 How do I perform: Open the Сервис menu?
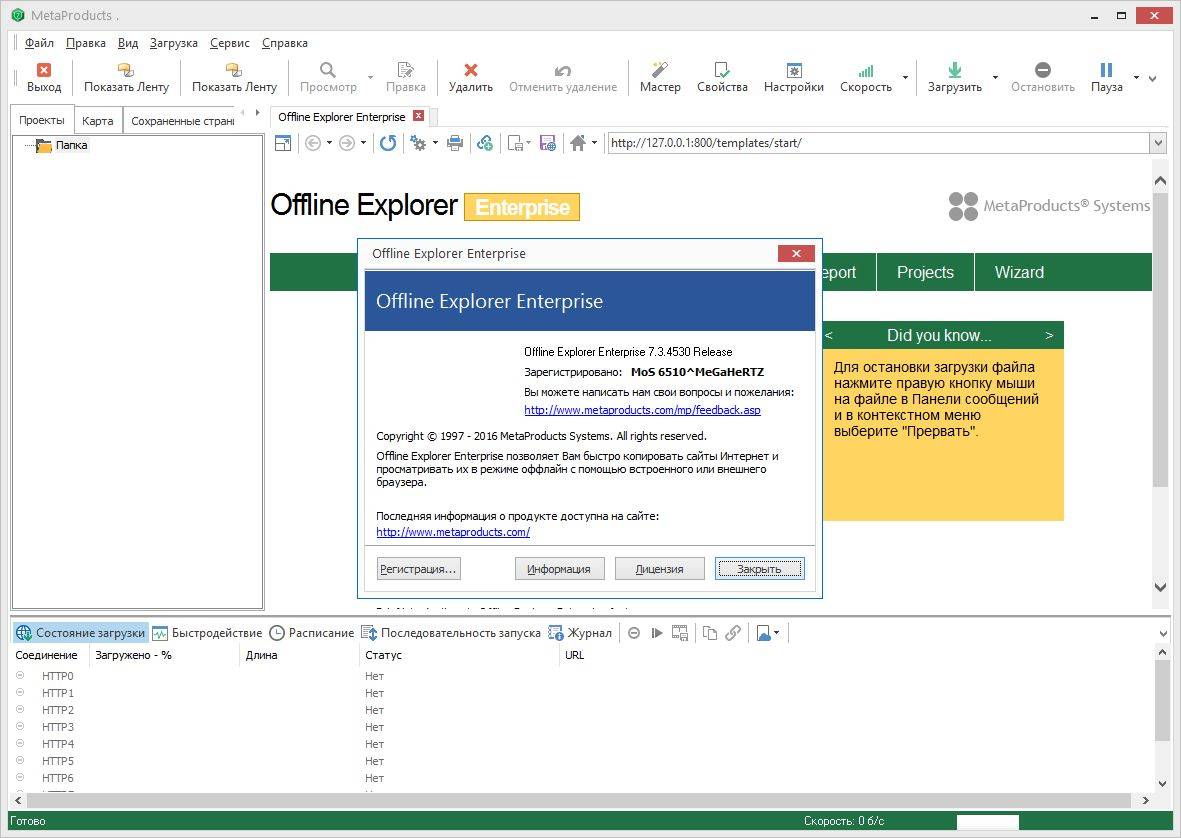[x=230, y=43]
